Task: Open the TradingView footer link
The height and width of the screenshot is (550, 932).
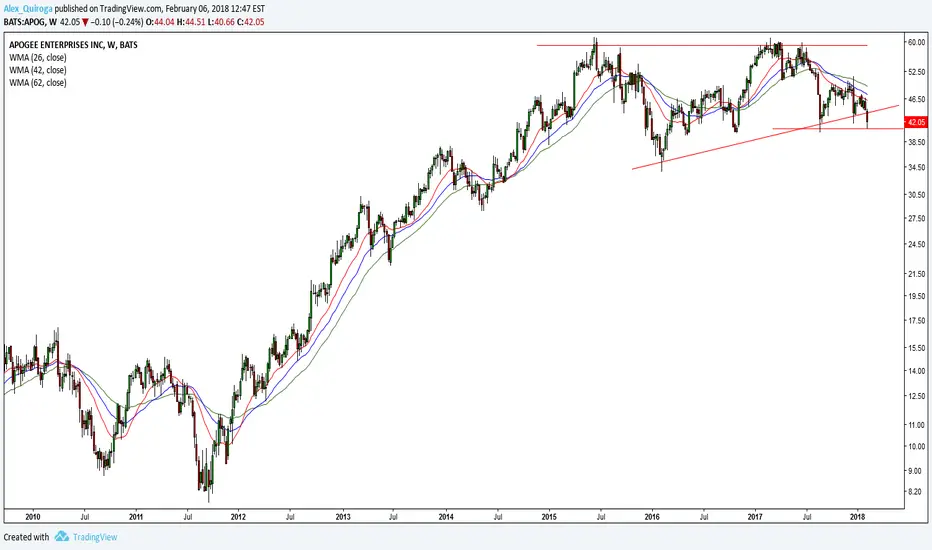Action: (95, 537)
